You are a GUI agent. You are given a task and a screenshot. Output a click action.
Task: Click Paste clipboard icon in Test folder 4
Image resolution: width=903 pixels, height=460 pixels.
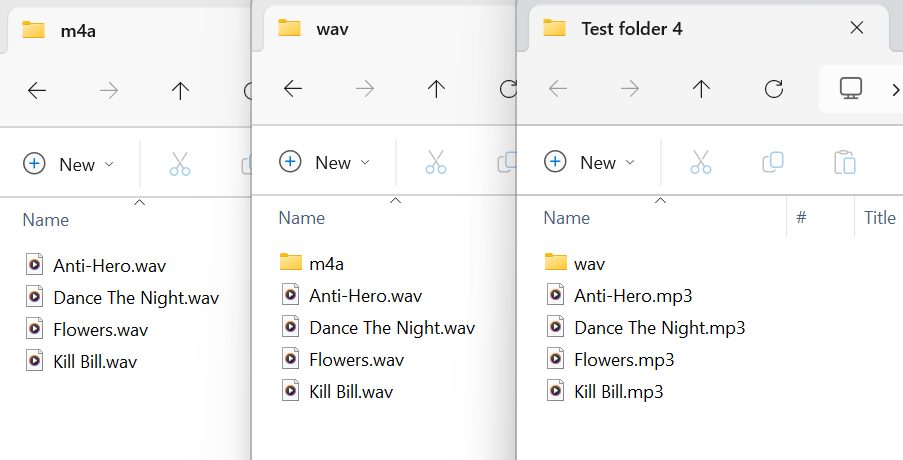pos(845,162)
